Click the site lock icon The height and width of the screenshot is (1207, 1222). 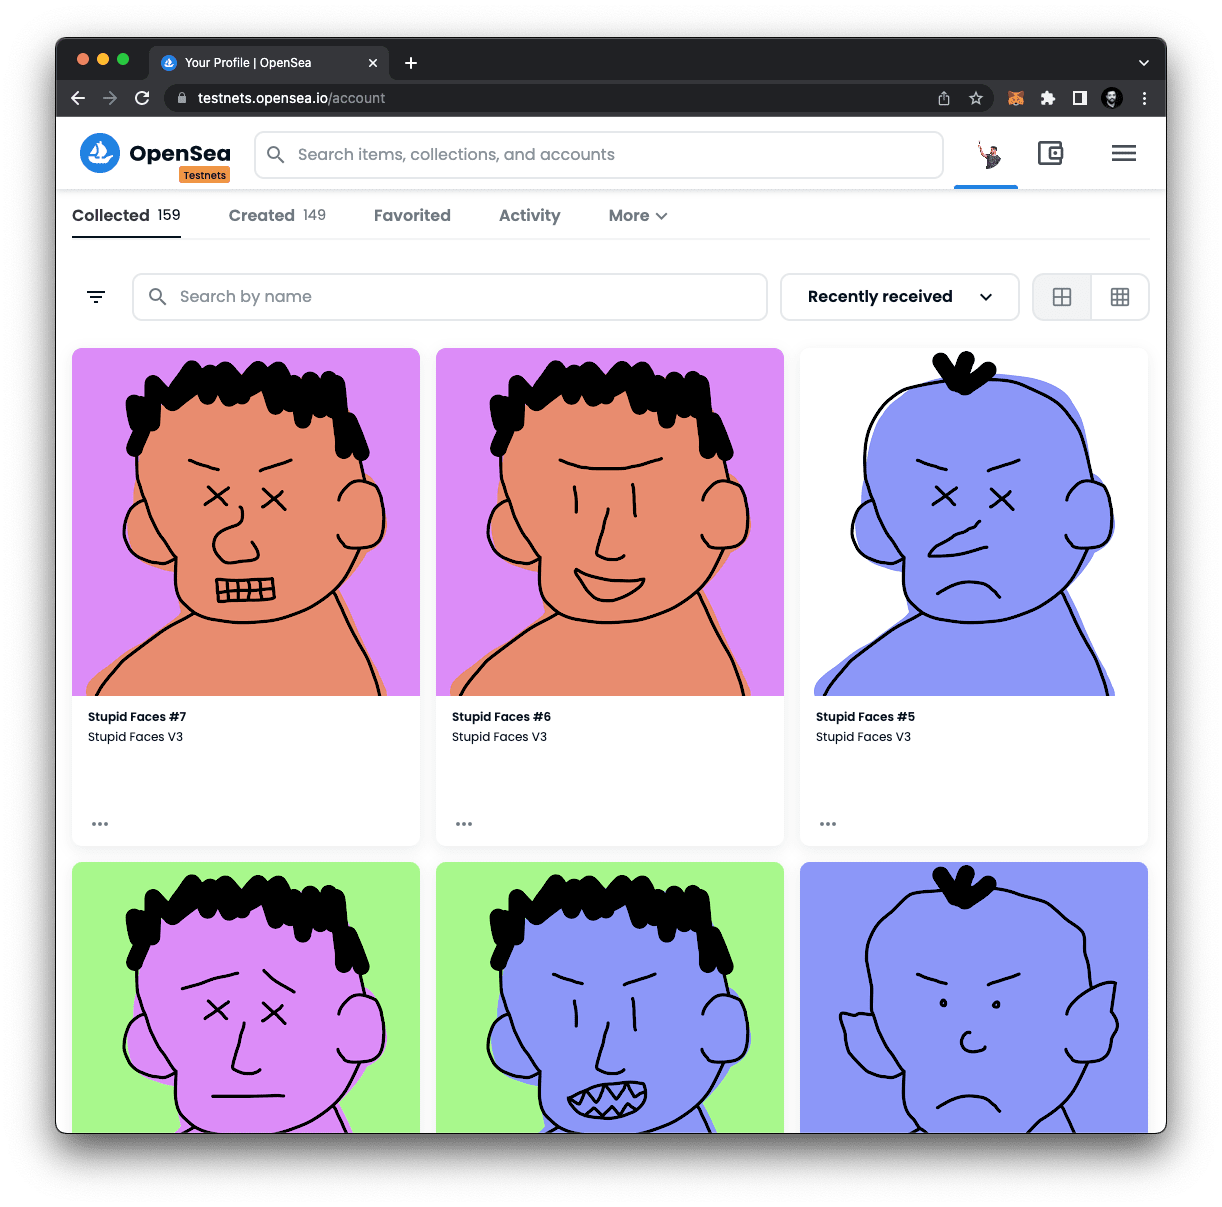pos(182,98)
